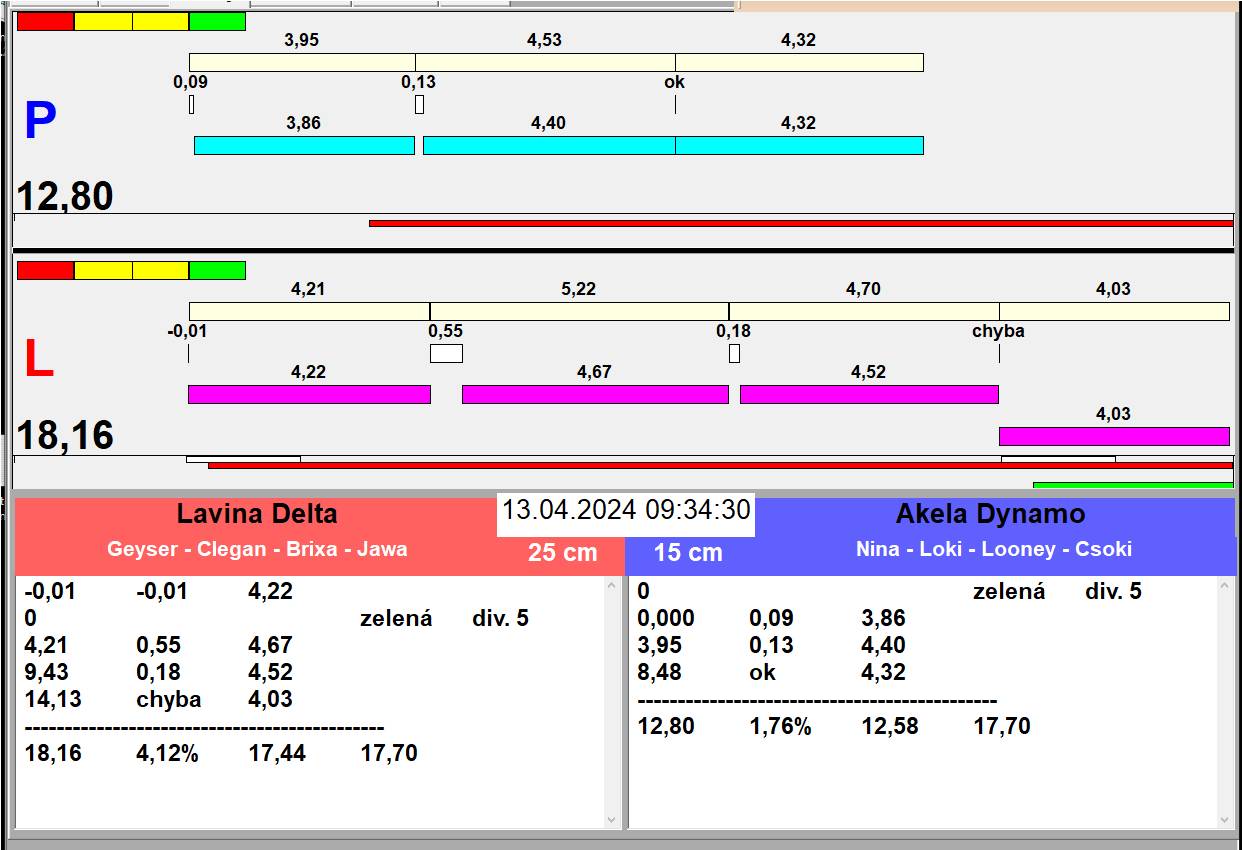The width and height of the screenshot is (1242, 850).
Task: Click the magenta 4,03 rerun bar
Action: pos(1113,436)
